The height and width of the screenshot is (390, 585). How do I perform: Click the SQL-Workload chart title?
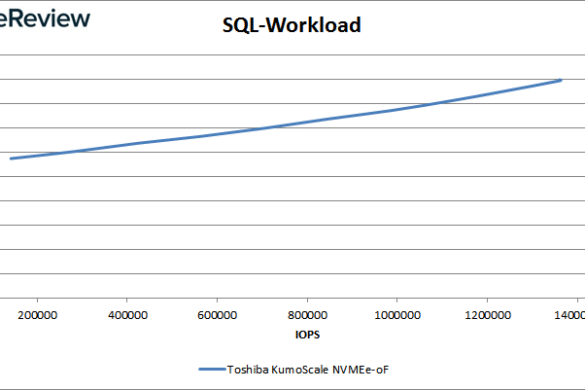click(291, 25)
